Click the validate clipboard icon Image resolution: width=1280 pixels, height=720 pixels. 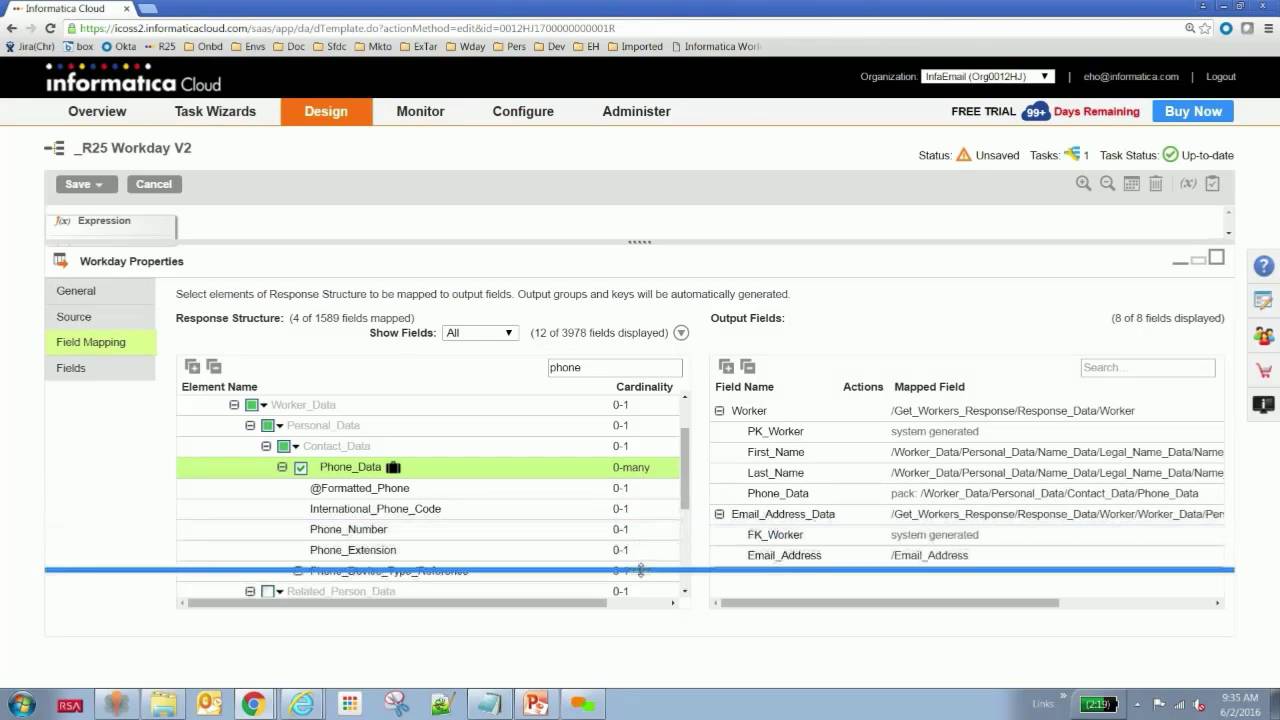click(x=1213, y=183)
